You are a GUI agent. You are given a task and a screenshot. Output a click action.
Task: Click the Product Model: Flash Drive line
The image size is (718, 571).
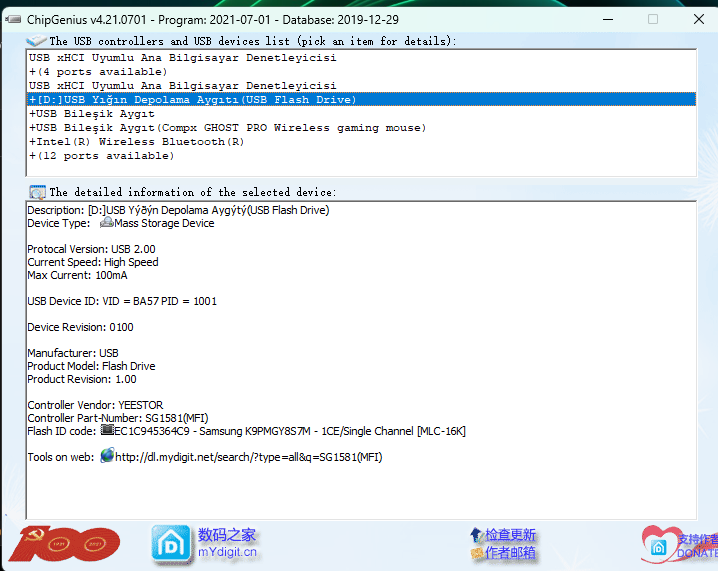pyautogui.click(x=91, y=366)
